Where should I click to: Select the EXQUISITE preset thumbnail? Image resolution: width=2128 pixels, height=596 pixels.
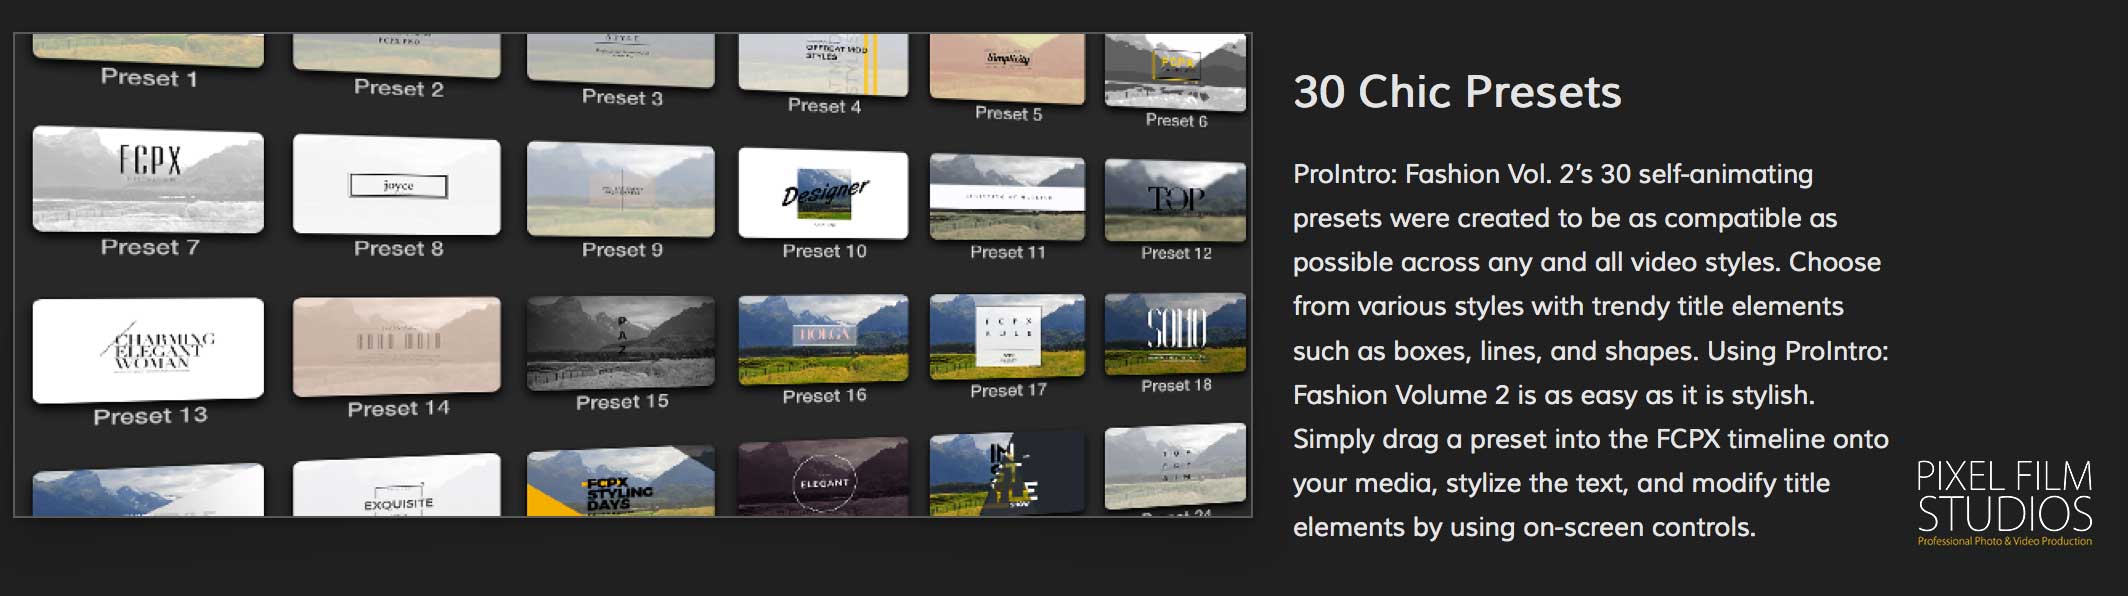point(397,486)
